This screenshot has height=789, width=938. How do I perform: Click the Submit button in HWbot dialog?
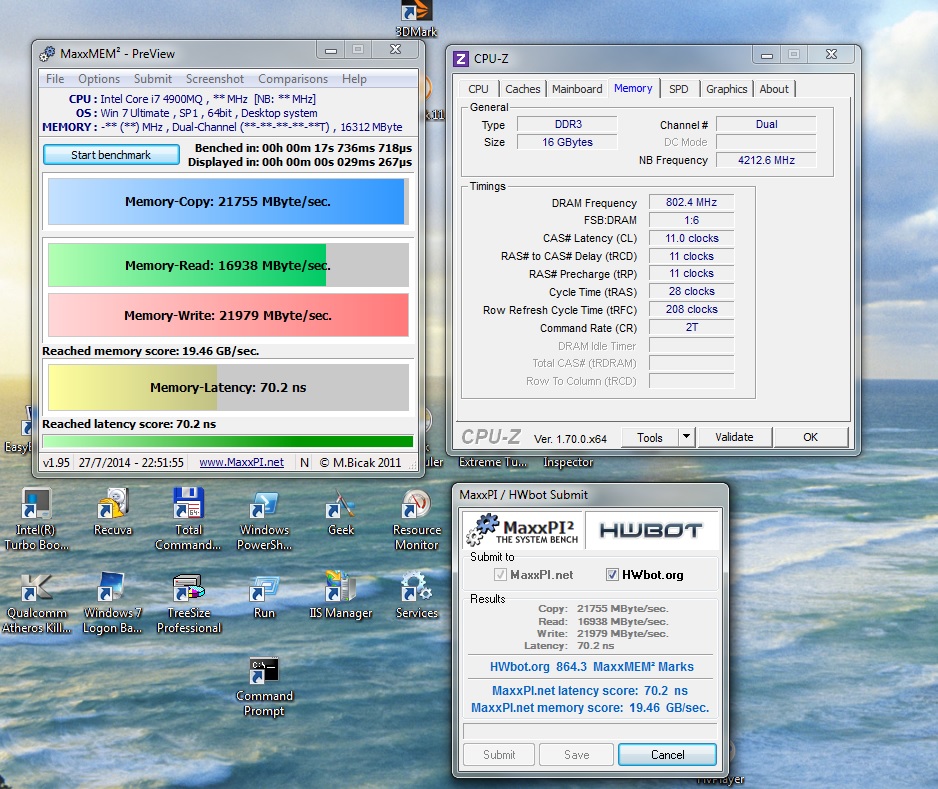[499, 755]
